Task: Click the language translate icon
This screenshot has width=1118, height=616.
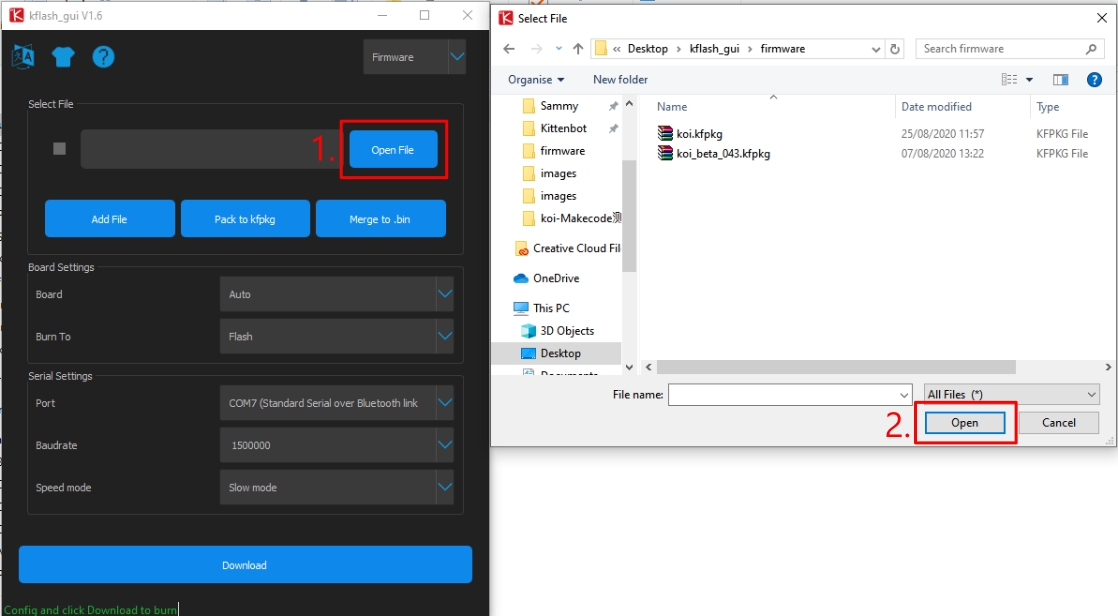Action: (x=22, y=57)
